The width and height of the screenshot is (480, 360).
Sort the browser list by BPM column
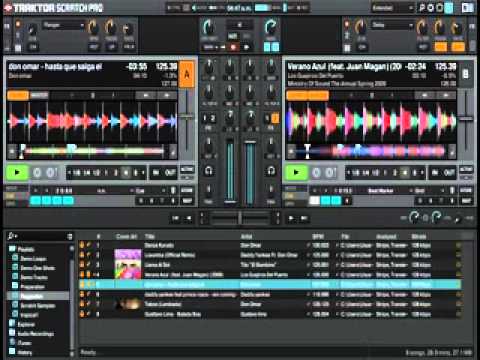click(x=318, y=236)
